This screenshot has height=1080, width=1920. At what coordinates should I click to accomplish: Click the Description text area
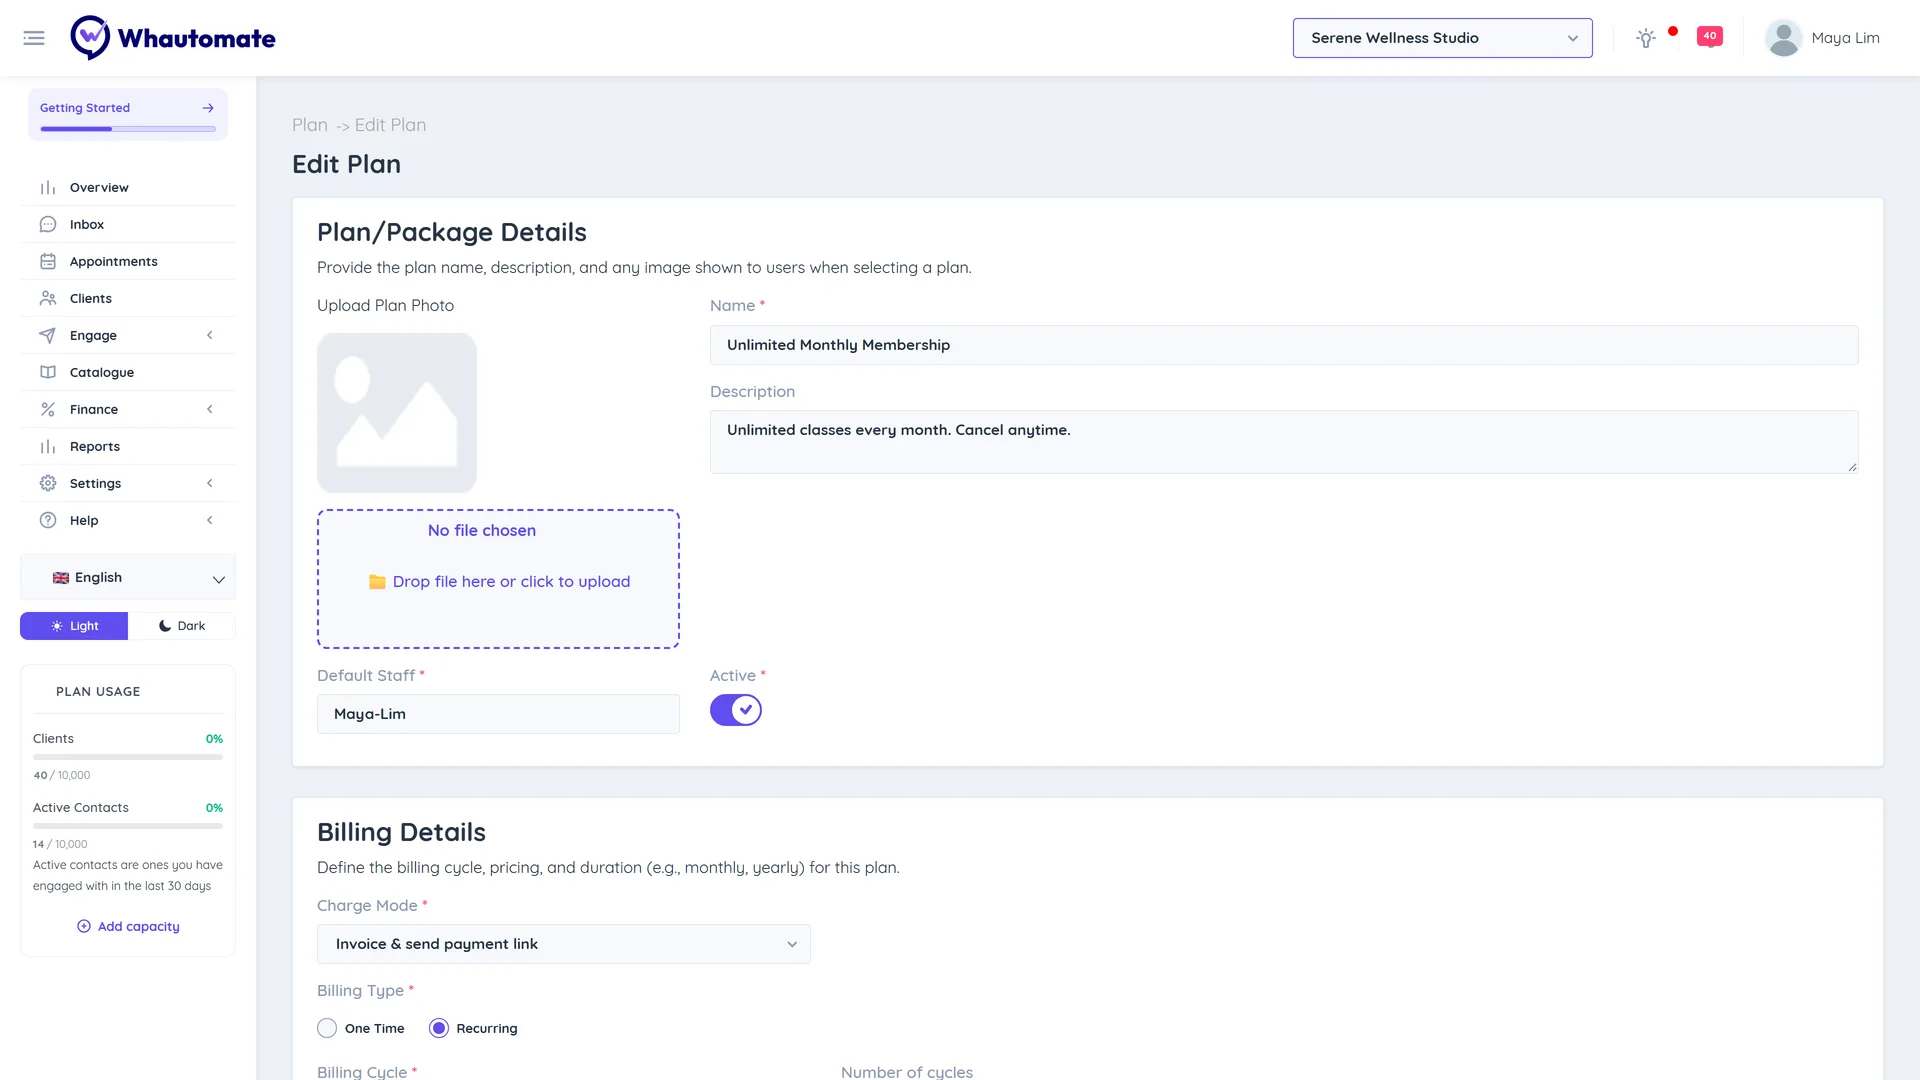pyautogui.click(x=1284, y=442)
